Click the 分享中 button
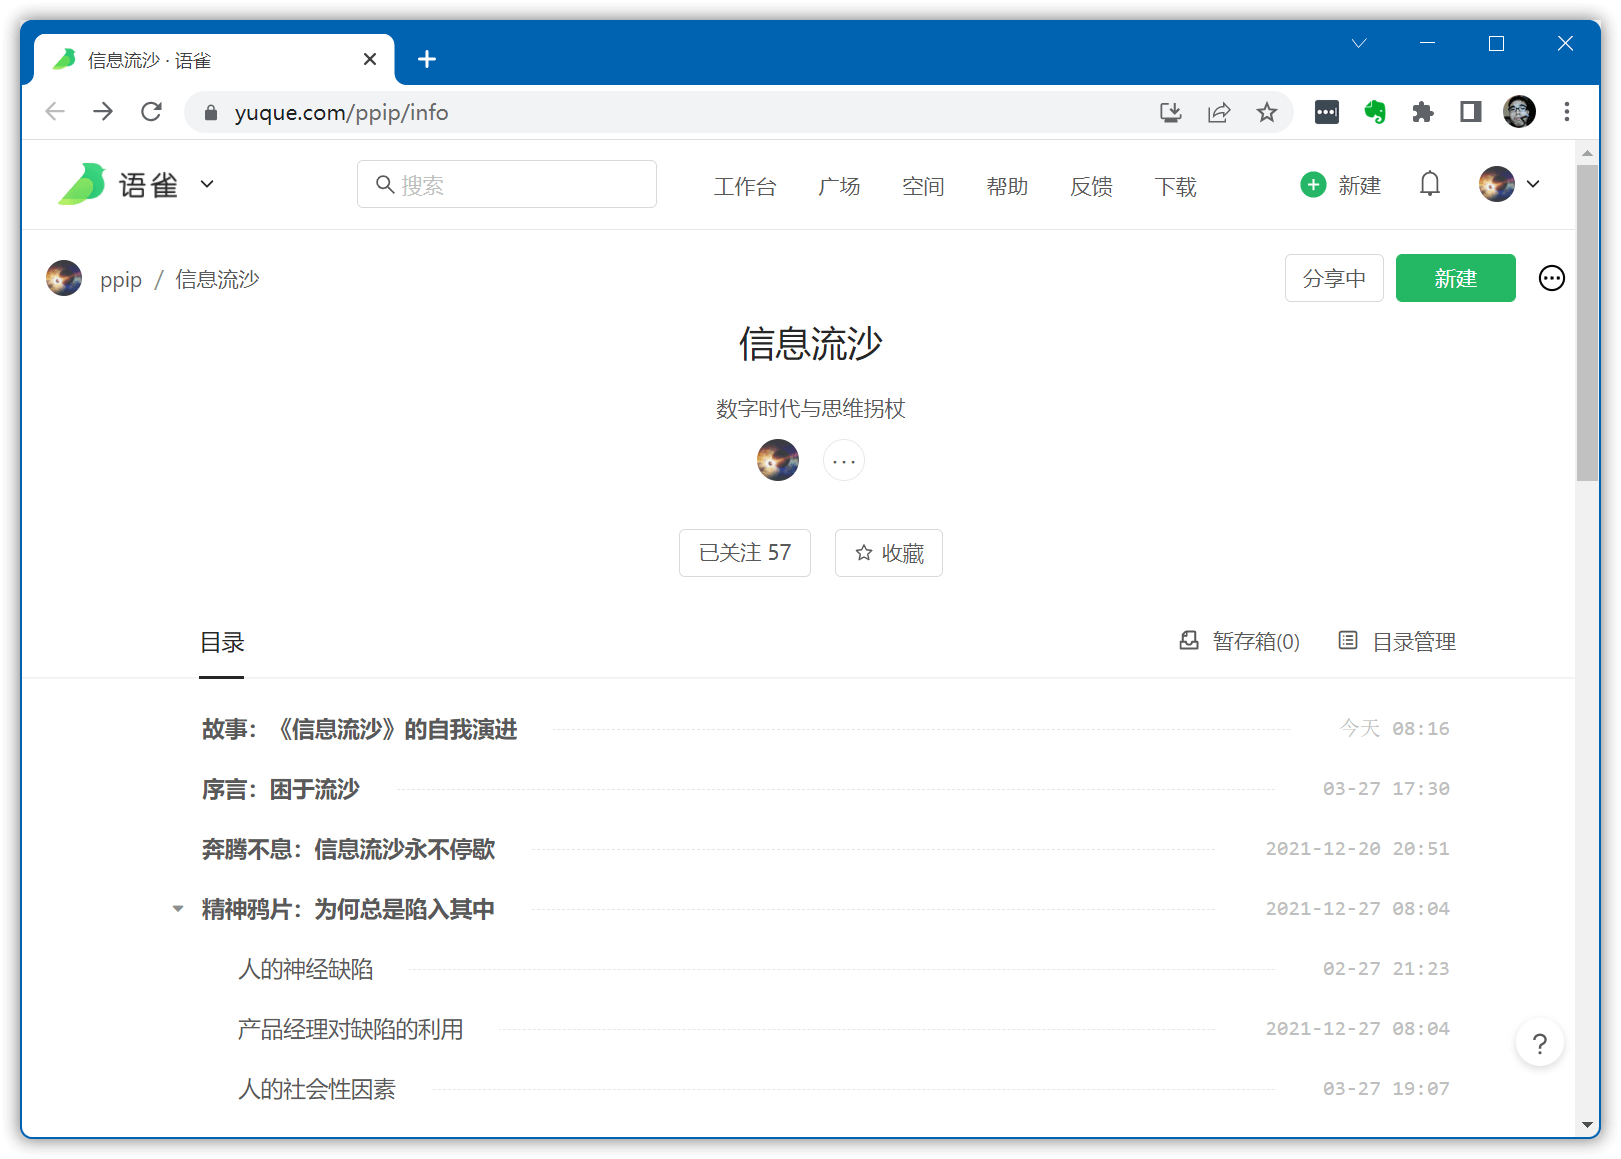This screenshot has width=1621, height=1159. pos(1334,278)
